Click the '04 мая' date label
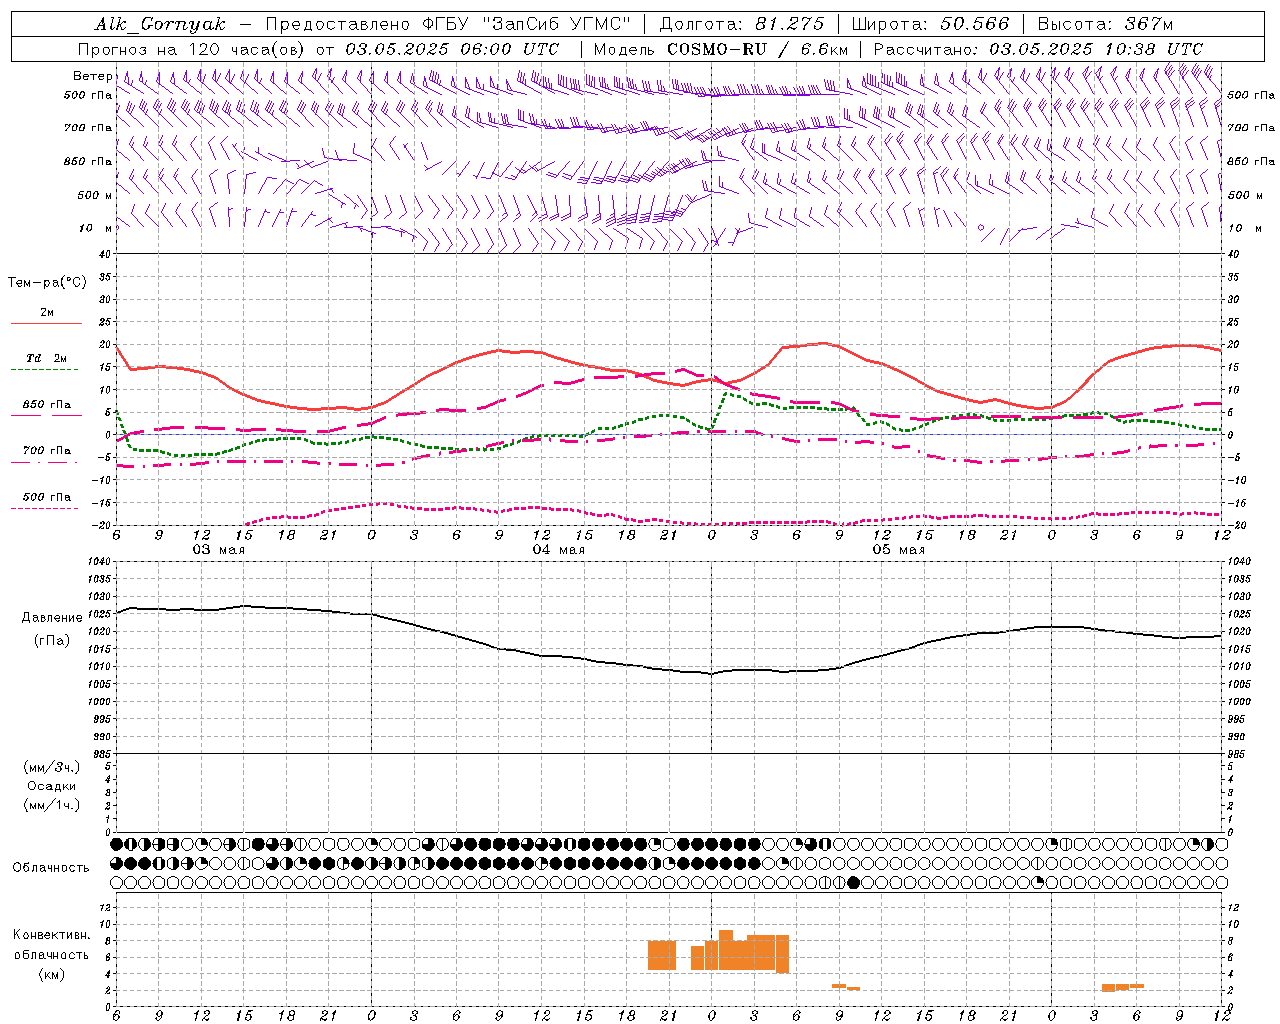The image size is (1280, 1024). [x=558, y=550]
